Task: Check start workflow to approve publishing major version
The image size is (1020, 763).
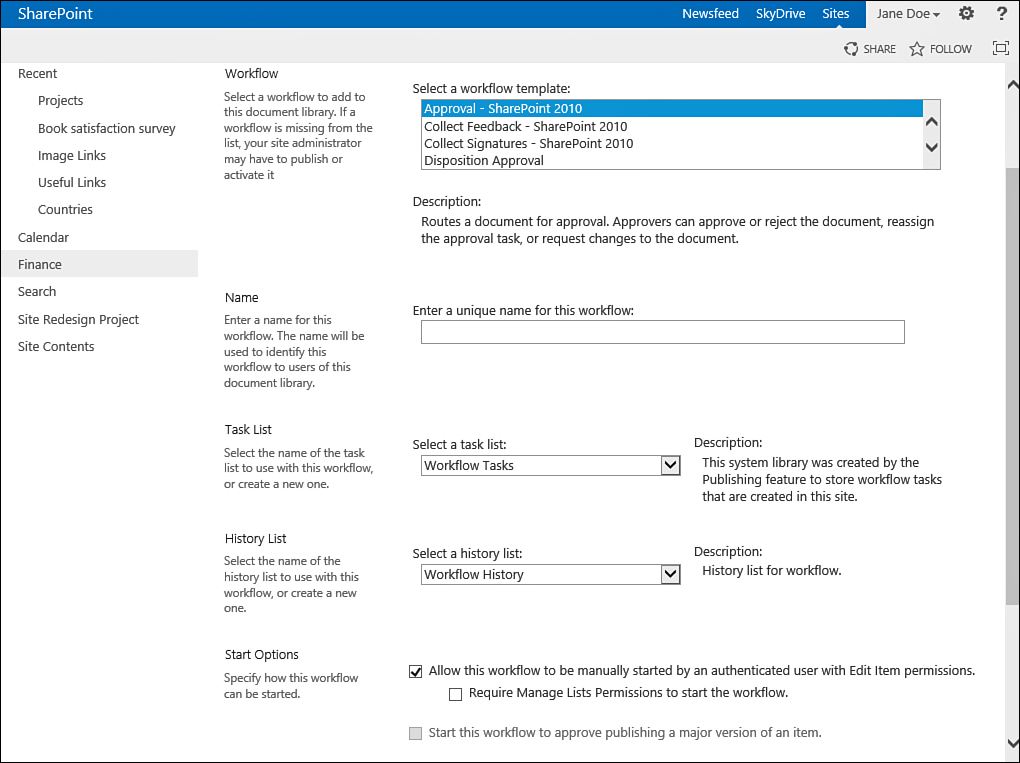Action: tap(416, 734)
